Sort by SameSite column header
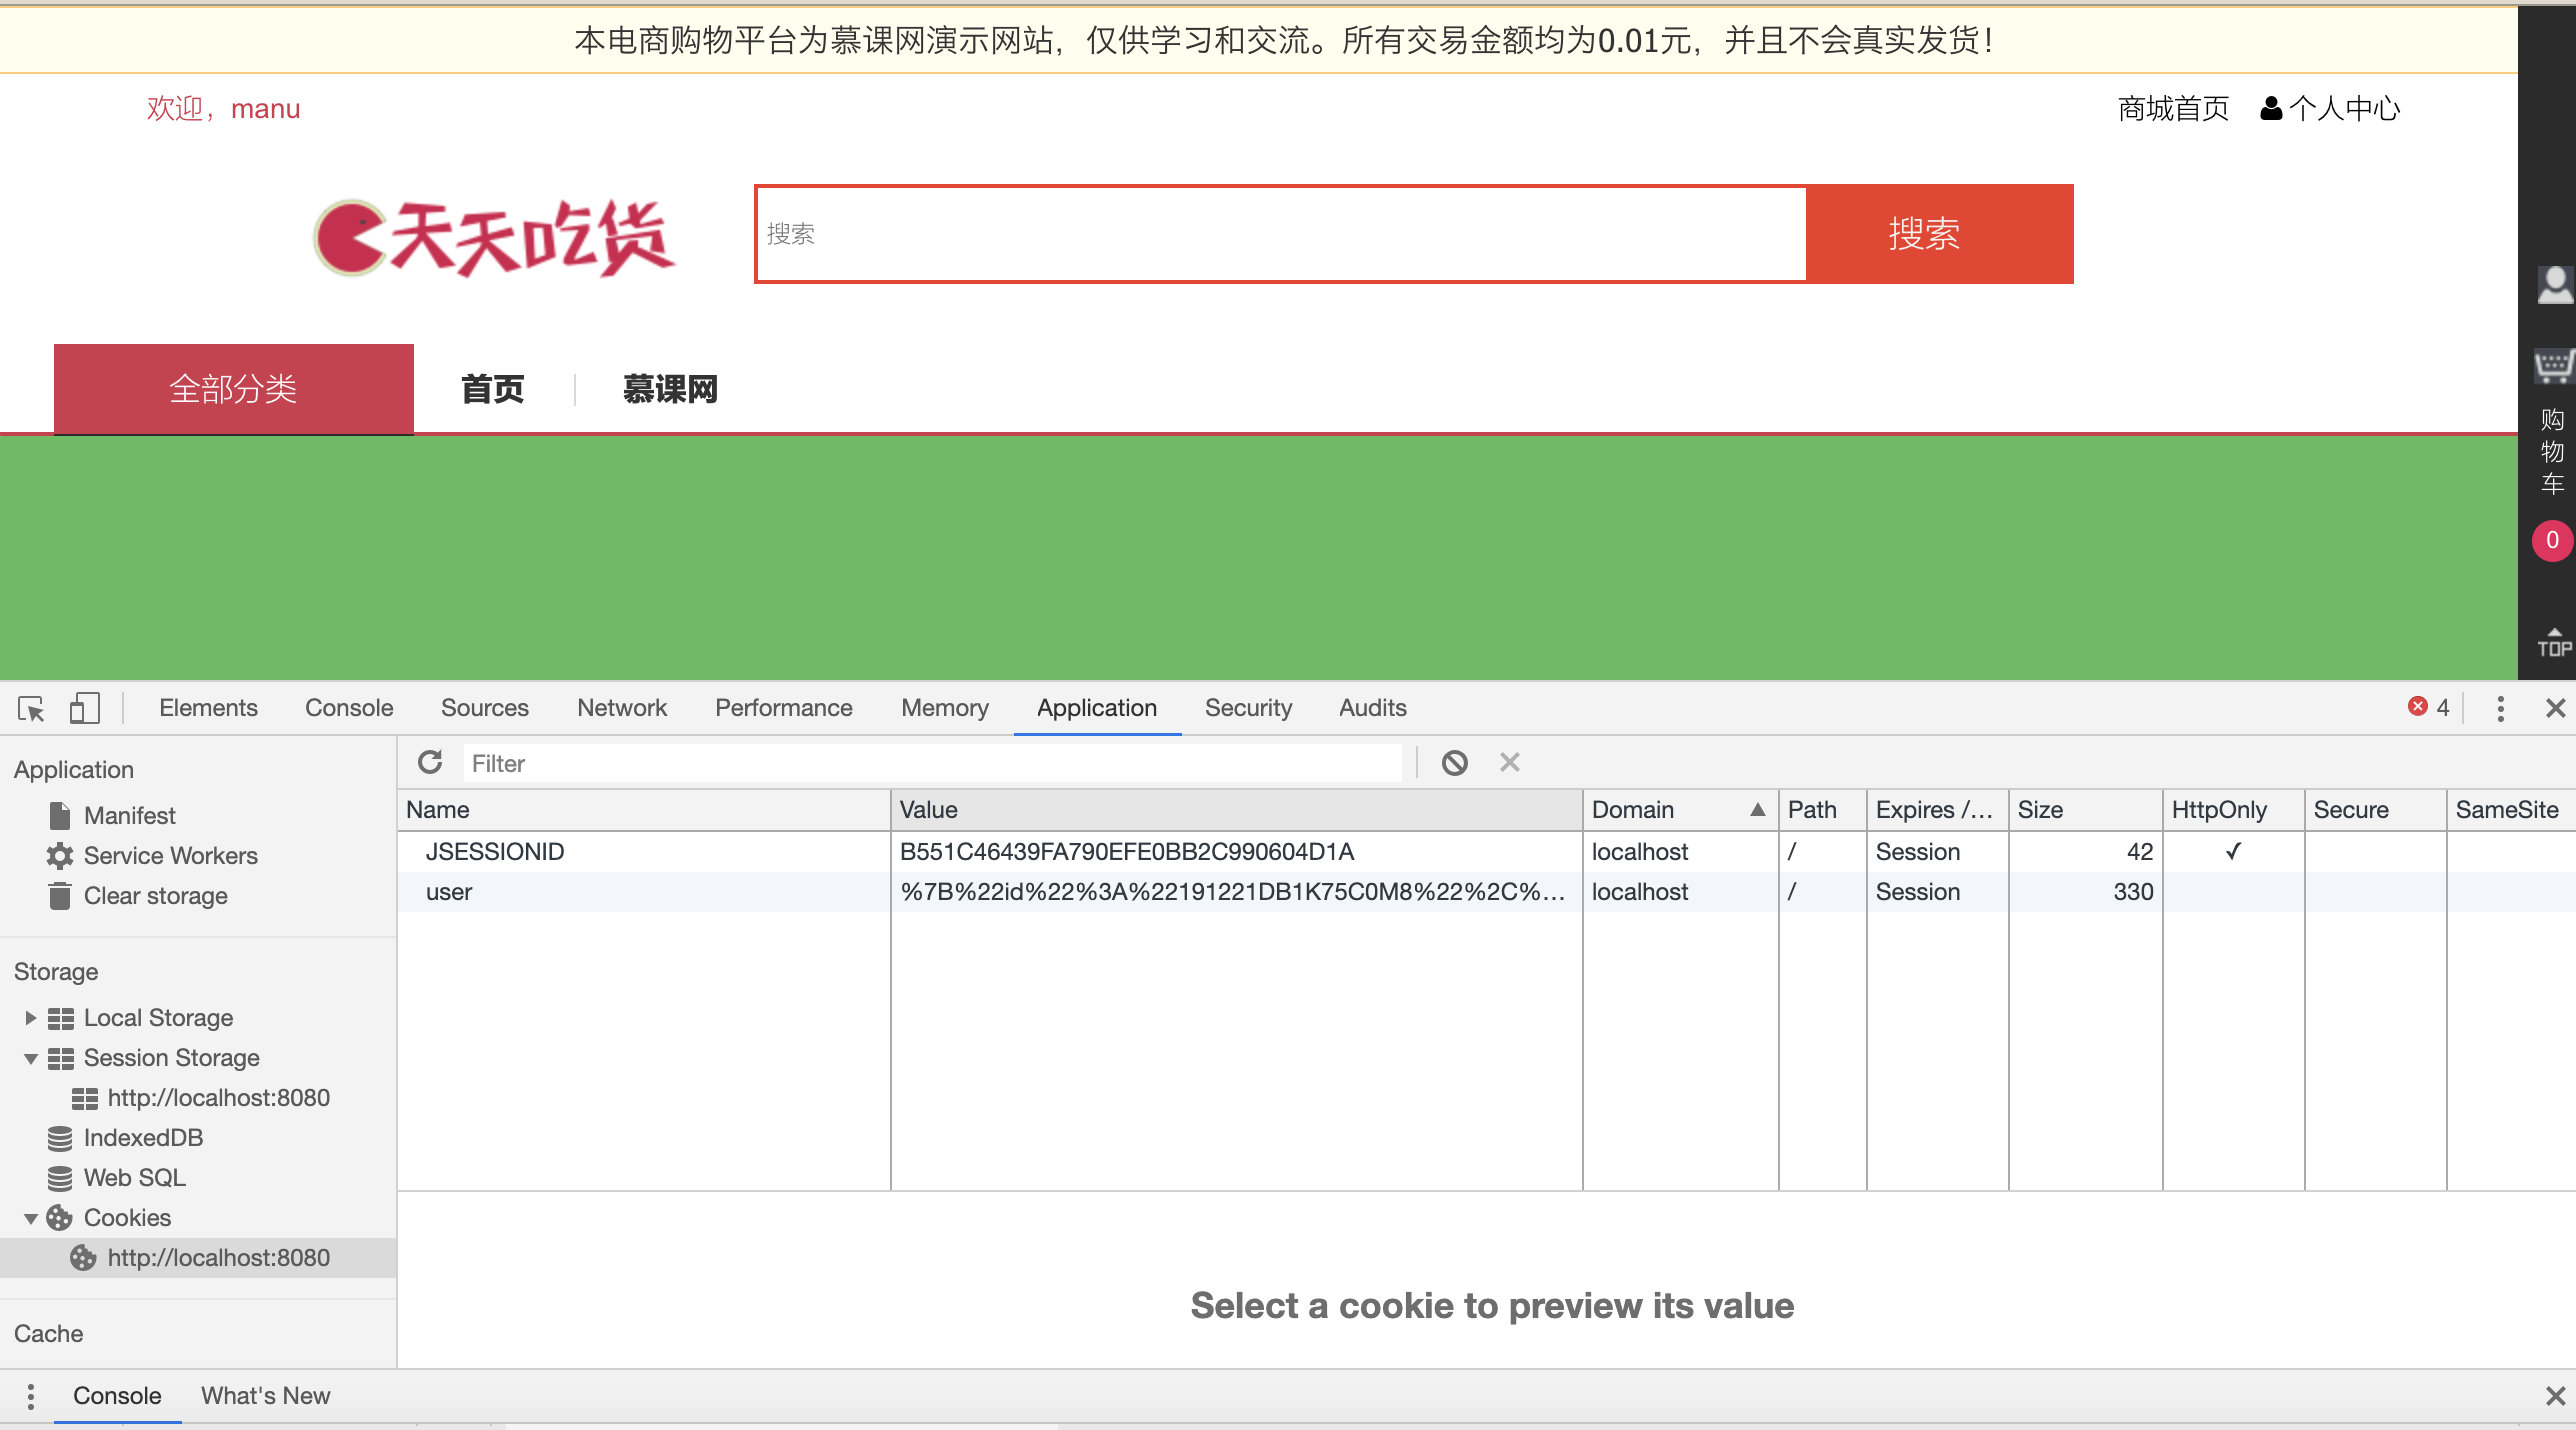The height and width of the screenshot is (1430, 2576). 2511,810
